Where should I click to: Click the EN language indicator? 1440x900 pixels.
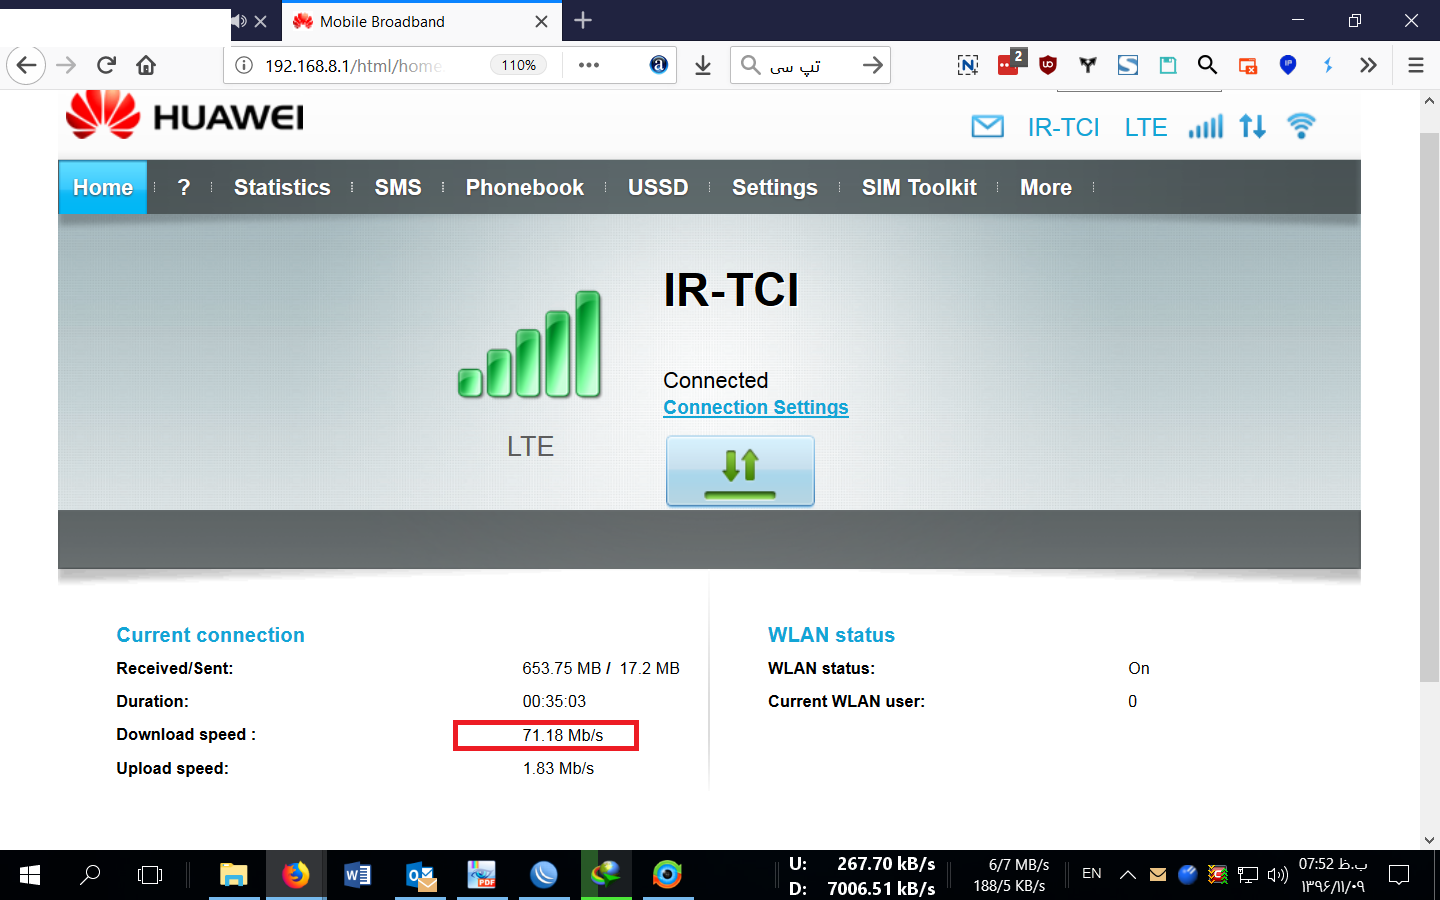point(1092,874)
